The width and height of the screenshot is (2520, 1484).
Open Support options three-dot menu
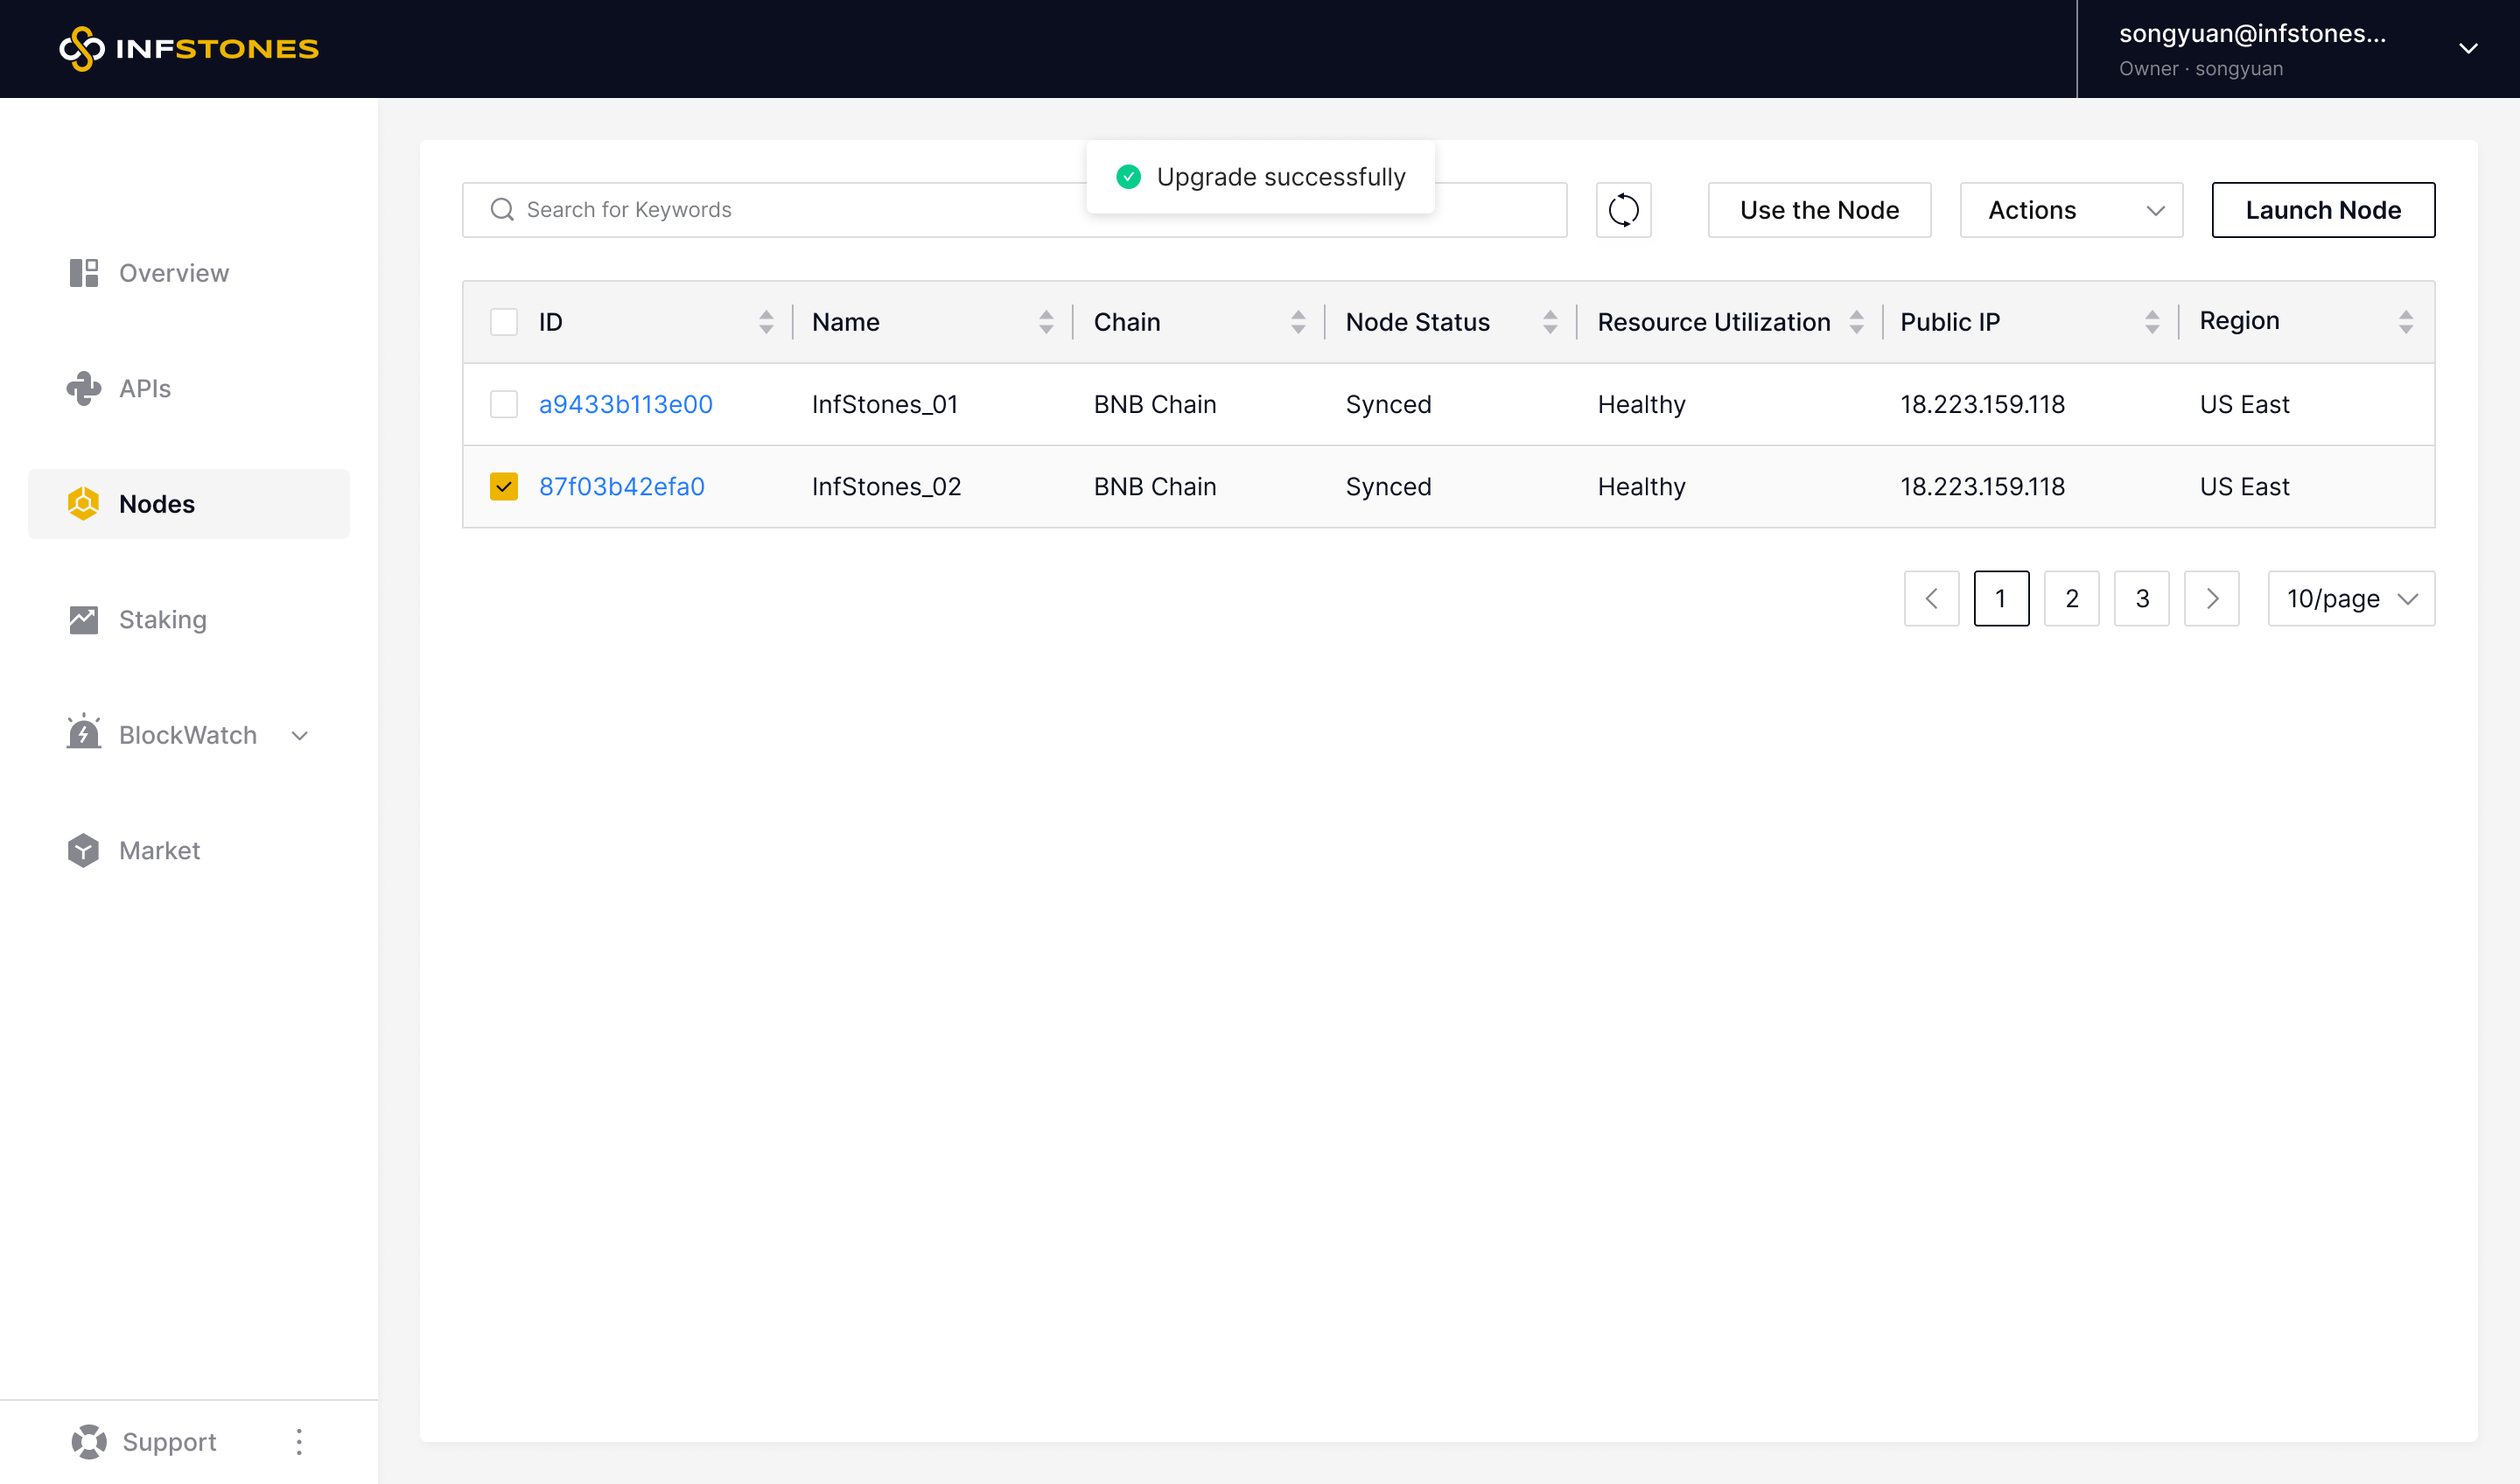[299, 1441]
